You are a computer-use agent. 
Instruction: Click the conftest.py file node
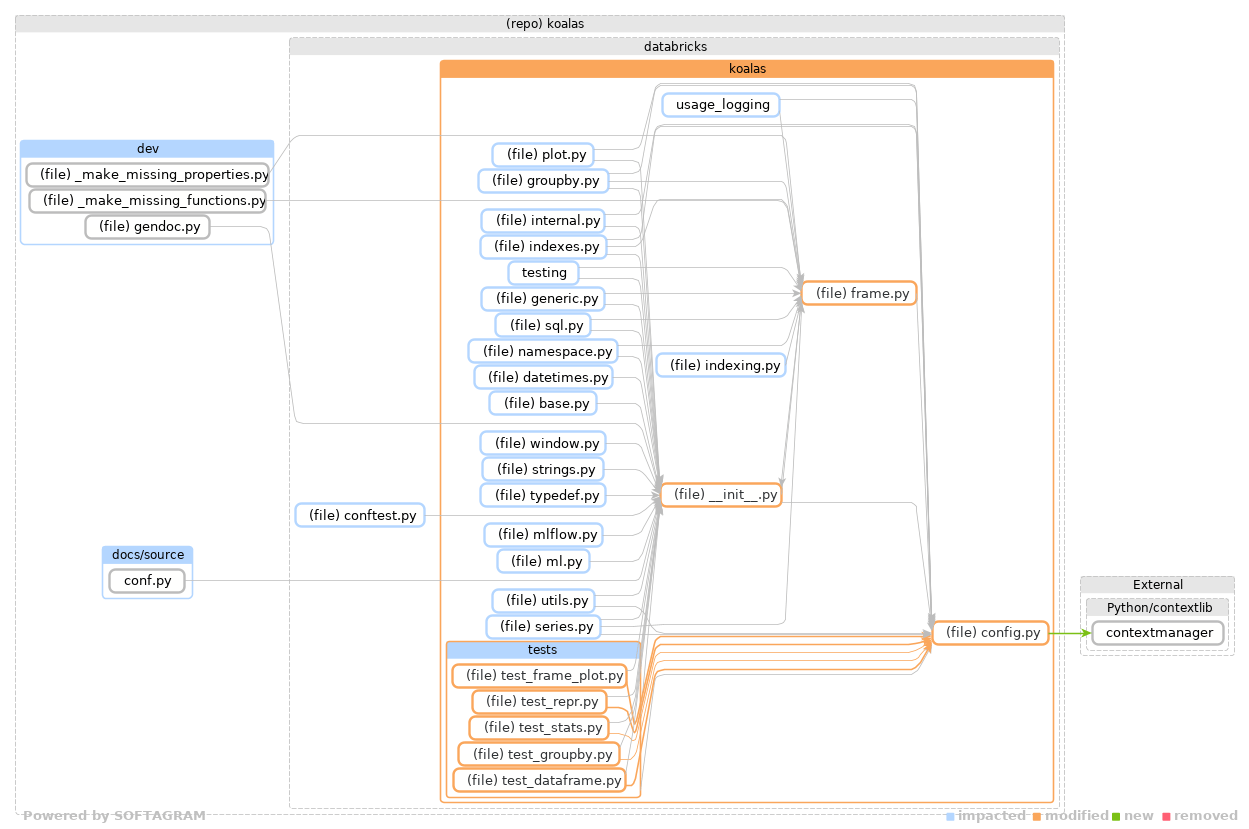359,515
